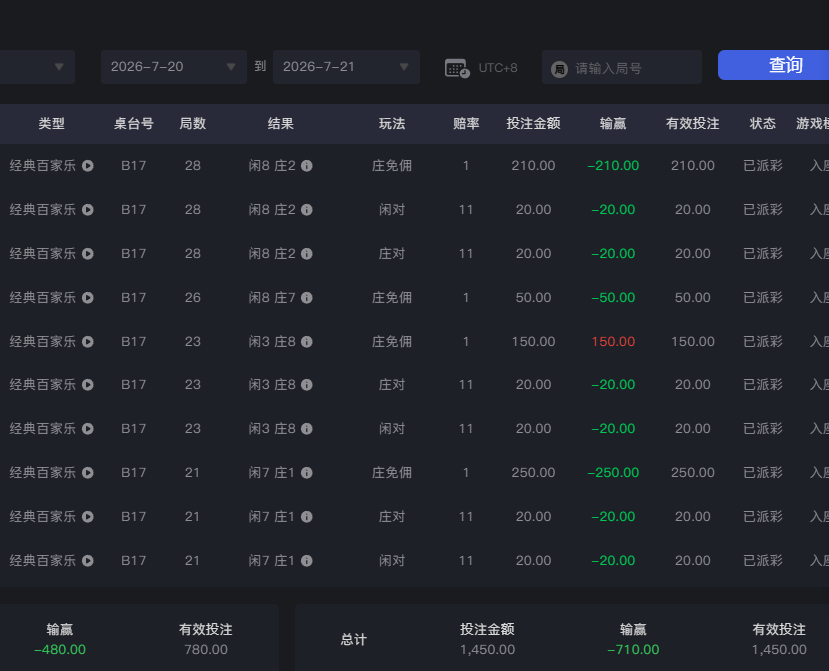Click 1,450.00 under total 有效投注

pyautogui.click(x=779, y=649)
